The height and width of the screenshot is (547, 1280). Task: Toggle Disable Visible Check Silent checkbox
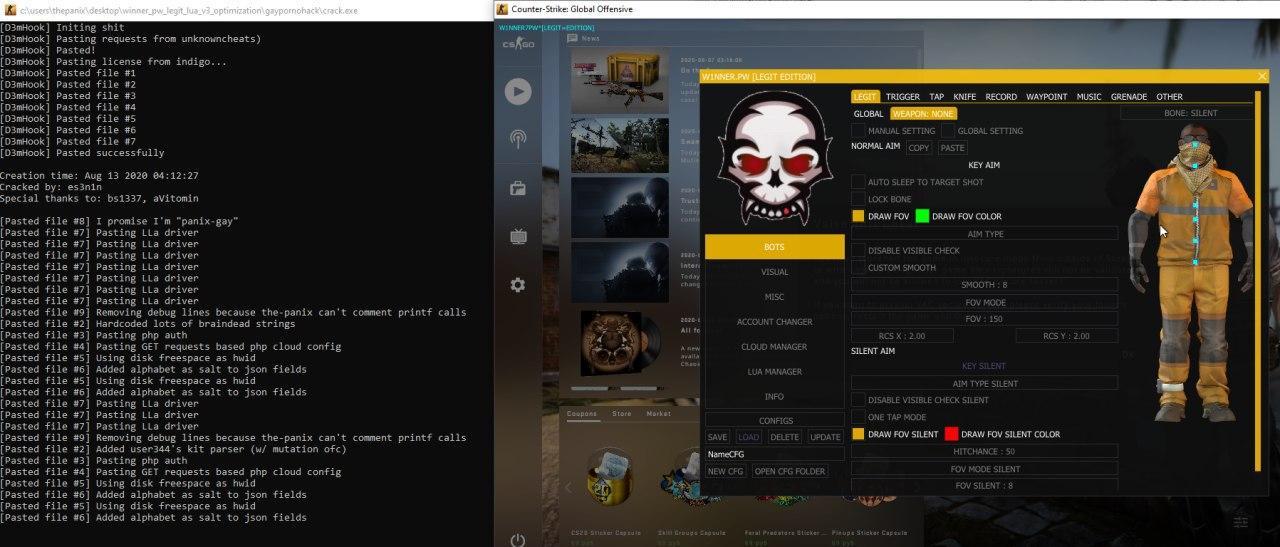tap(858, 400)
